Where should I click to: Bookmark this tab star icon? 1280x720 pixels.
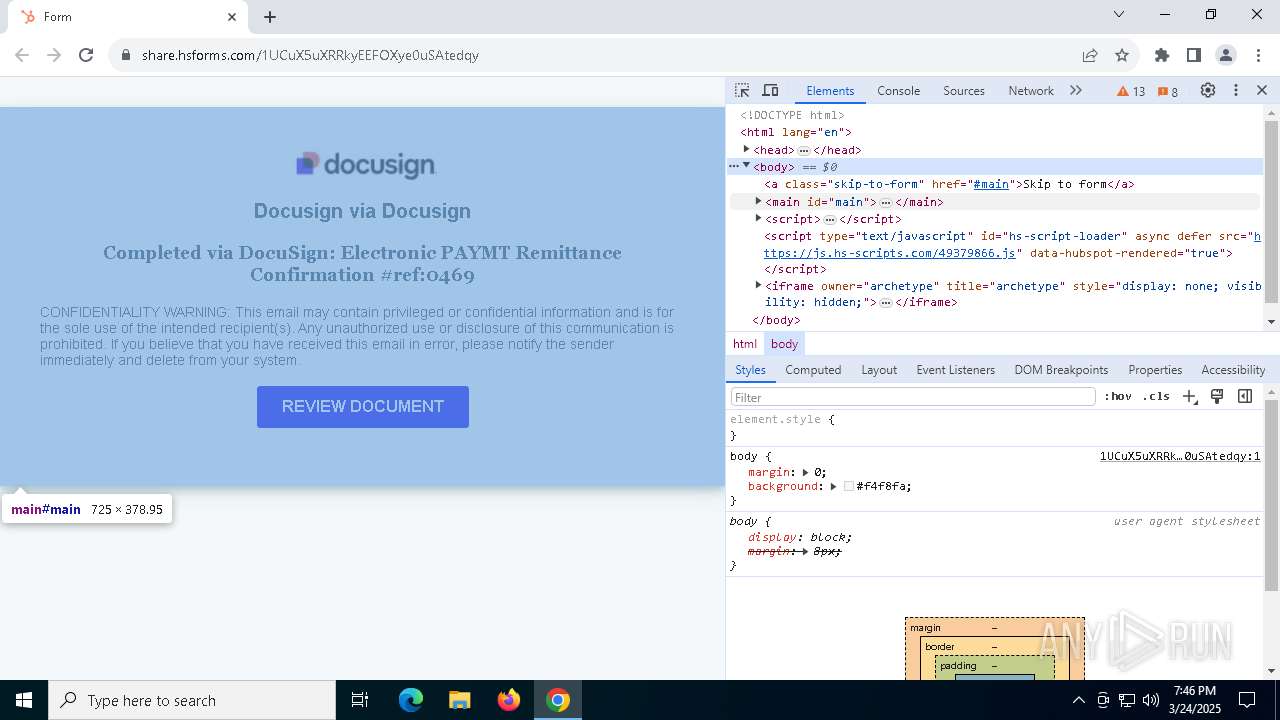[1122, 55]
